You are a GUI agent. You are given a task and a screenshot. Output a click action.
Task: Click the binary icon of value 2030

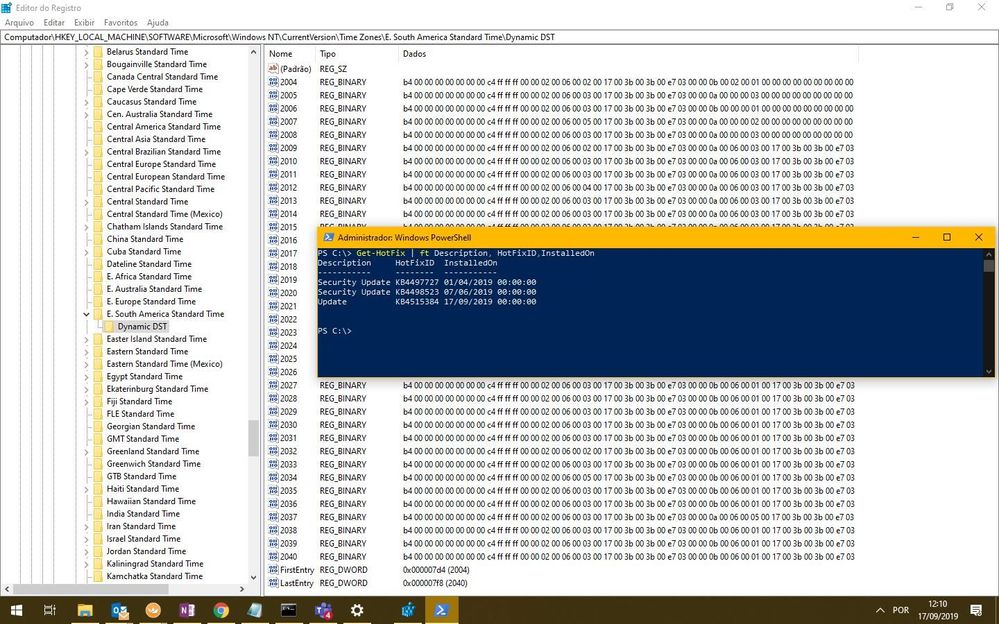pyautogui.click(x=273, y=424)
